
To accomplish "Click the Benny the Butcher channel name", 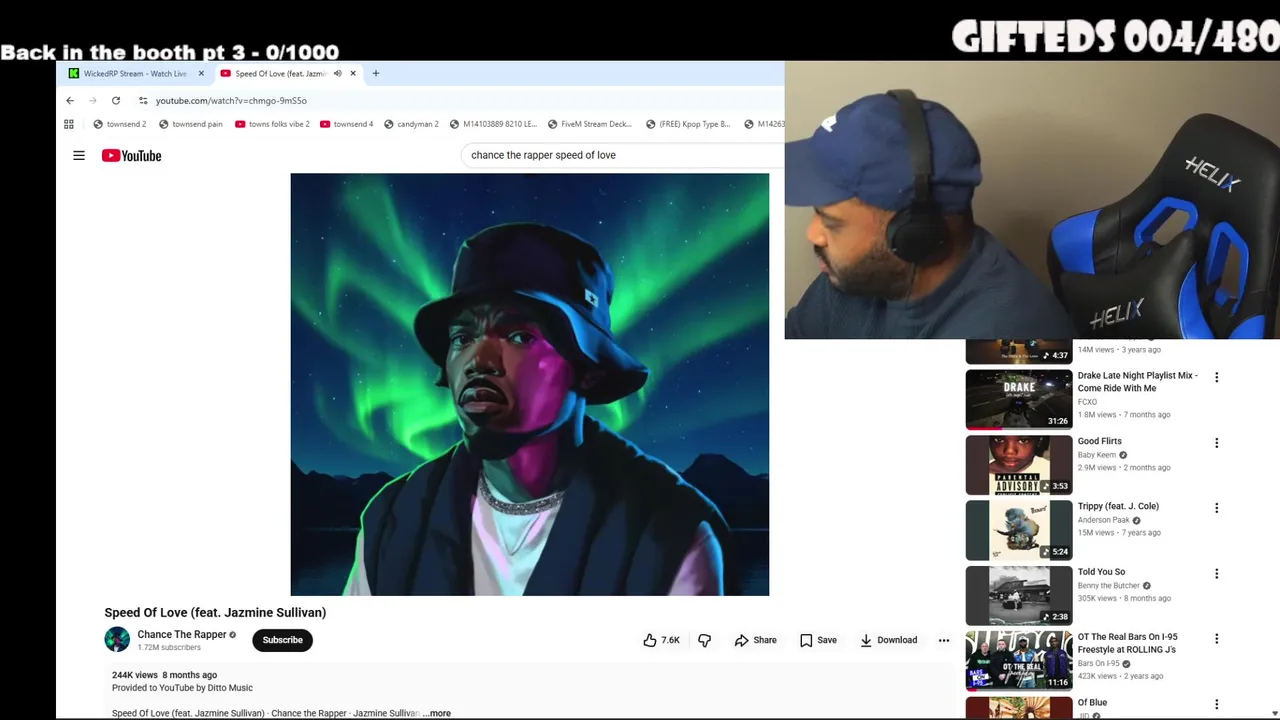I will pyautogui.click(x=1108, y=586).
